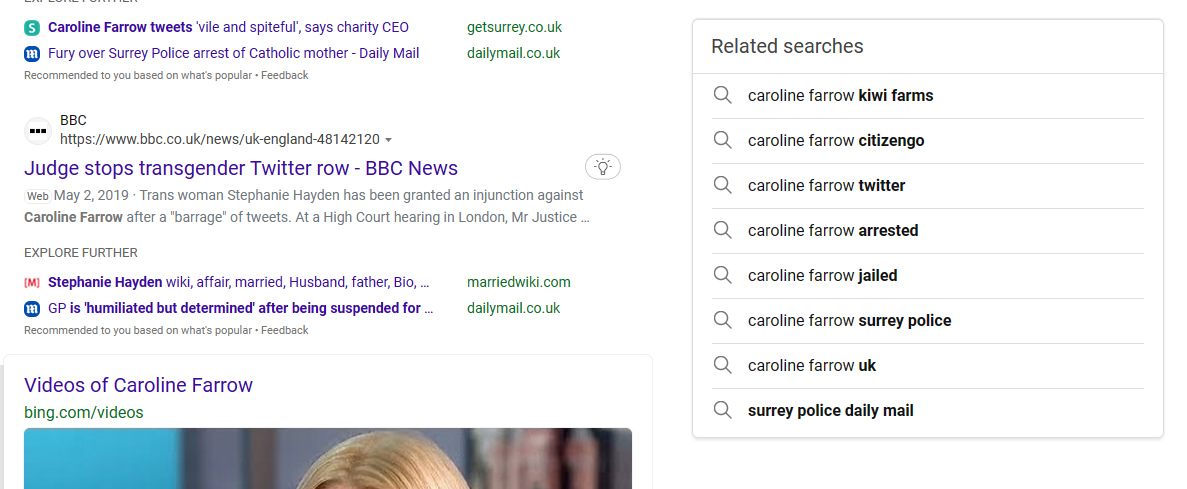Click search icon beside 'caroline farrow jailed'
The image size is (1187, 489).
(723, 276)
